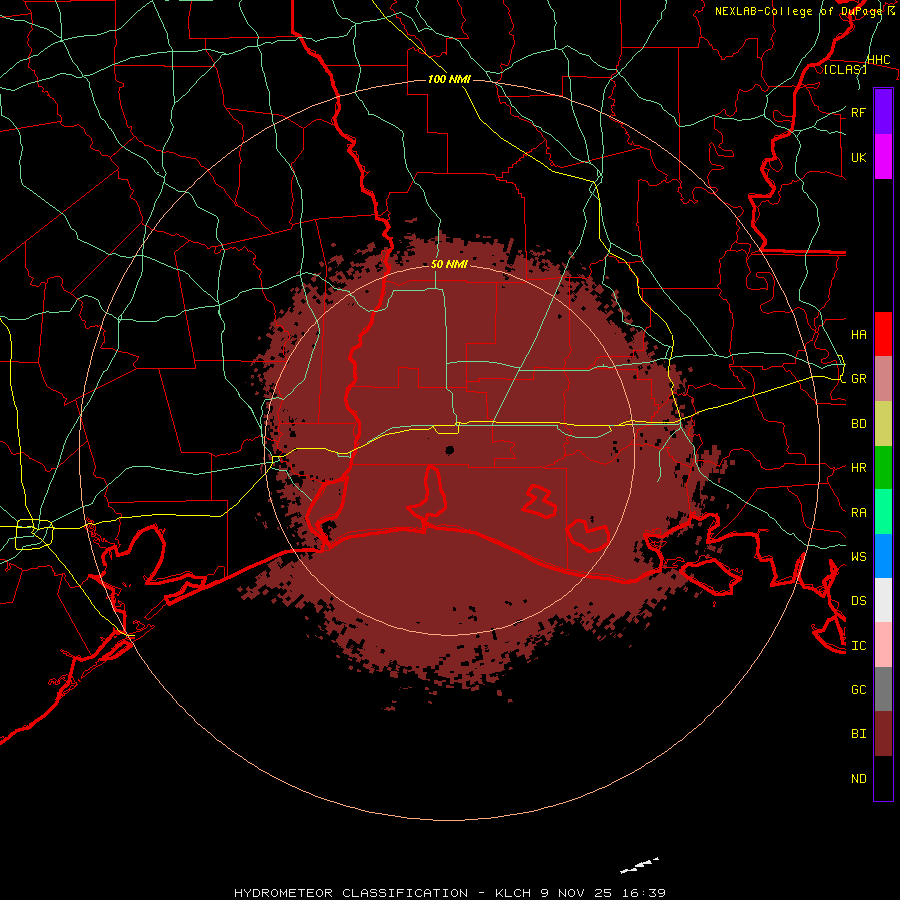The image size is (900, 900).
Task: Click the blue WS legend color swatch
Action: click(x=883, y=556)
